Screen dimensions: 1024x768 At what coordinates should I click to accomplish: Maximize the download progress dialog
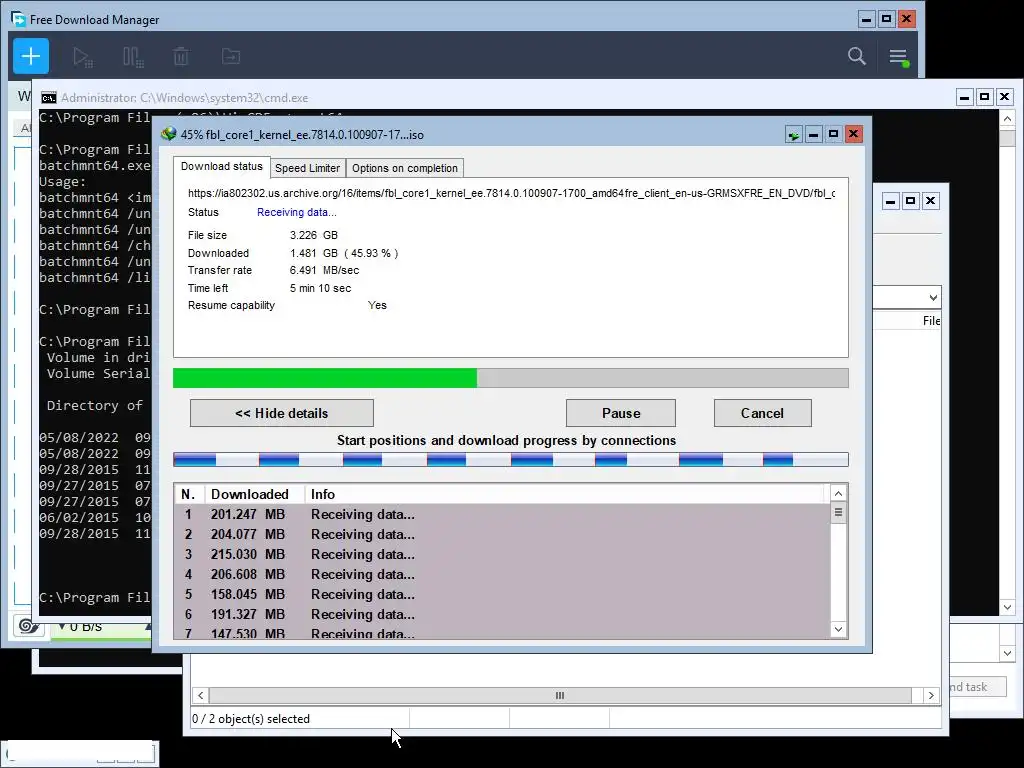(x=833, y=135)
